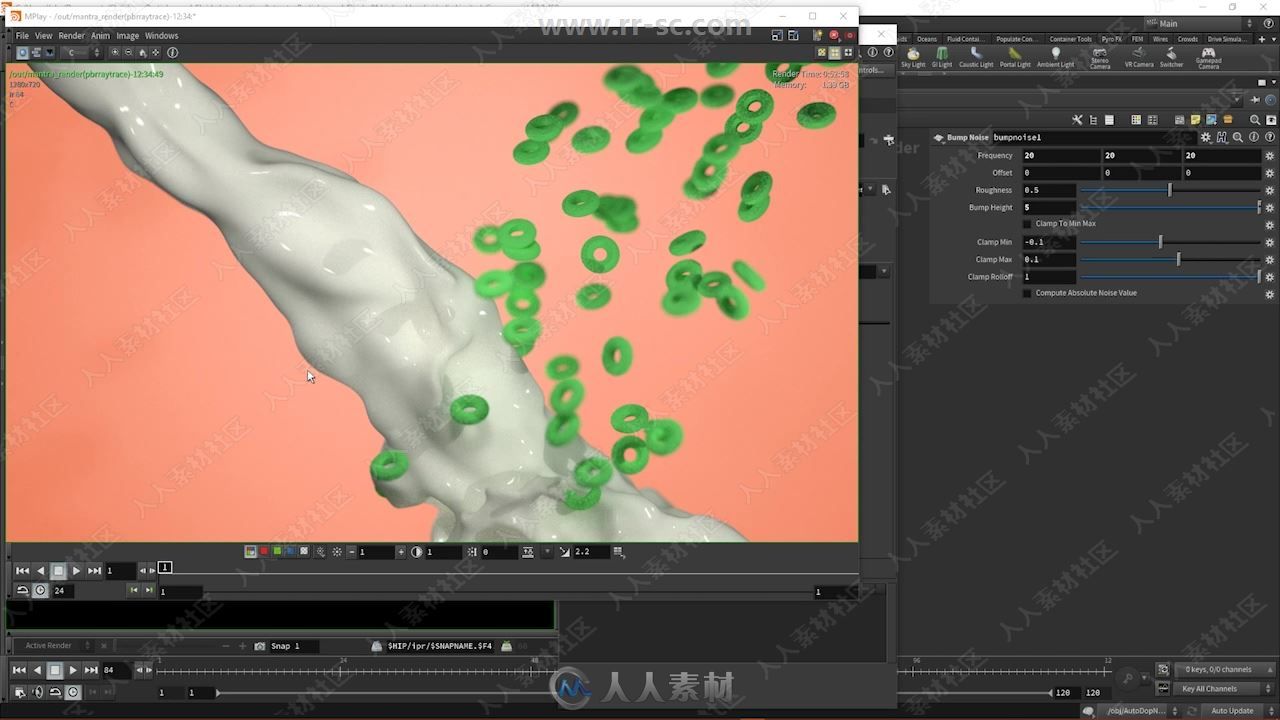Click MPlay fit image to window icon
Image resolution: width=1280 pixels, height=720 pixels.
[155, 52]
